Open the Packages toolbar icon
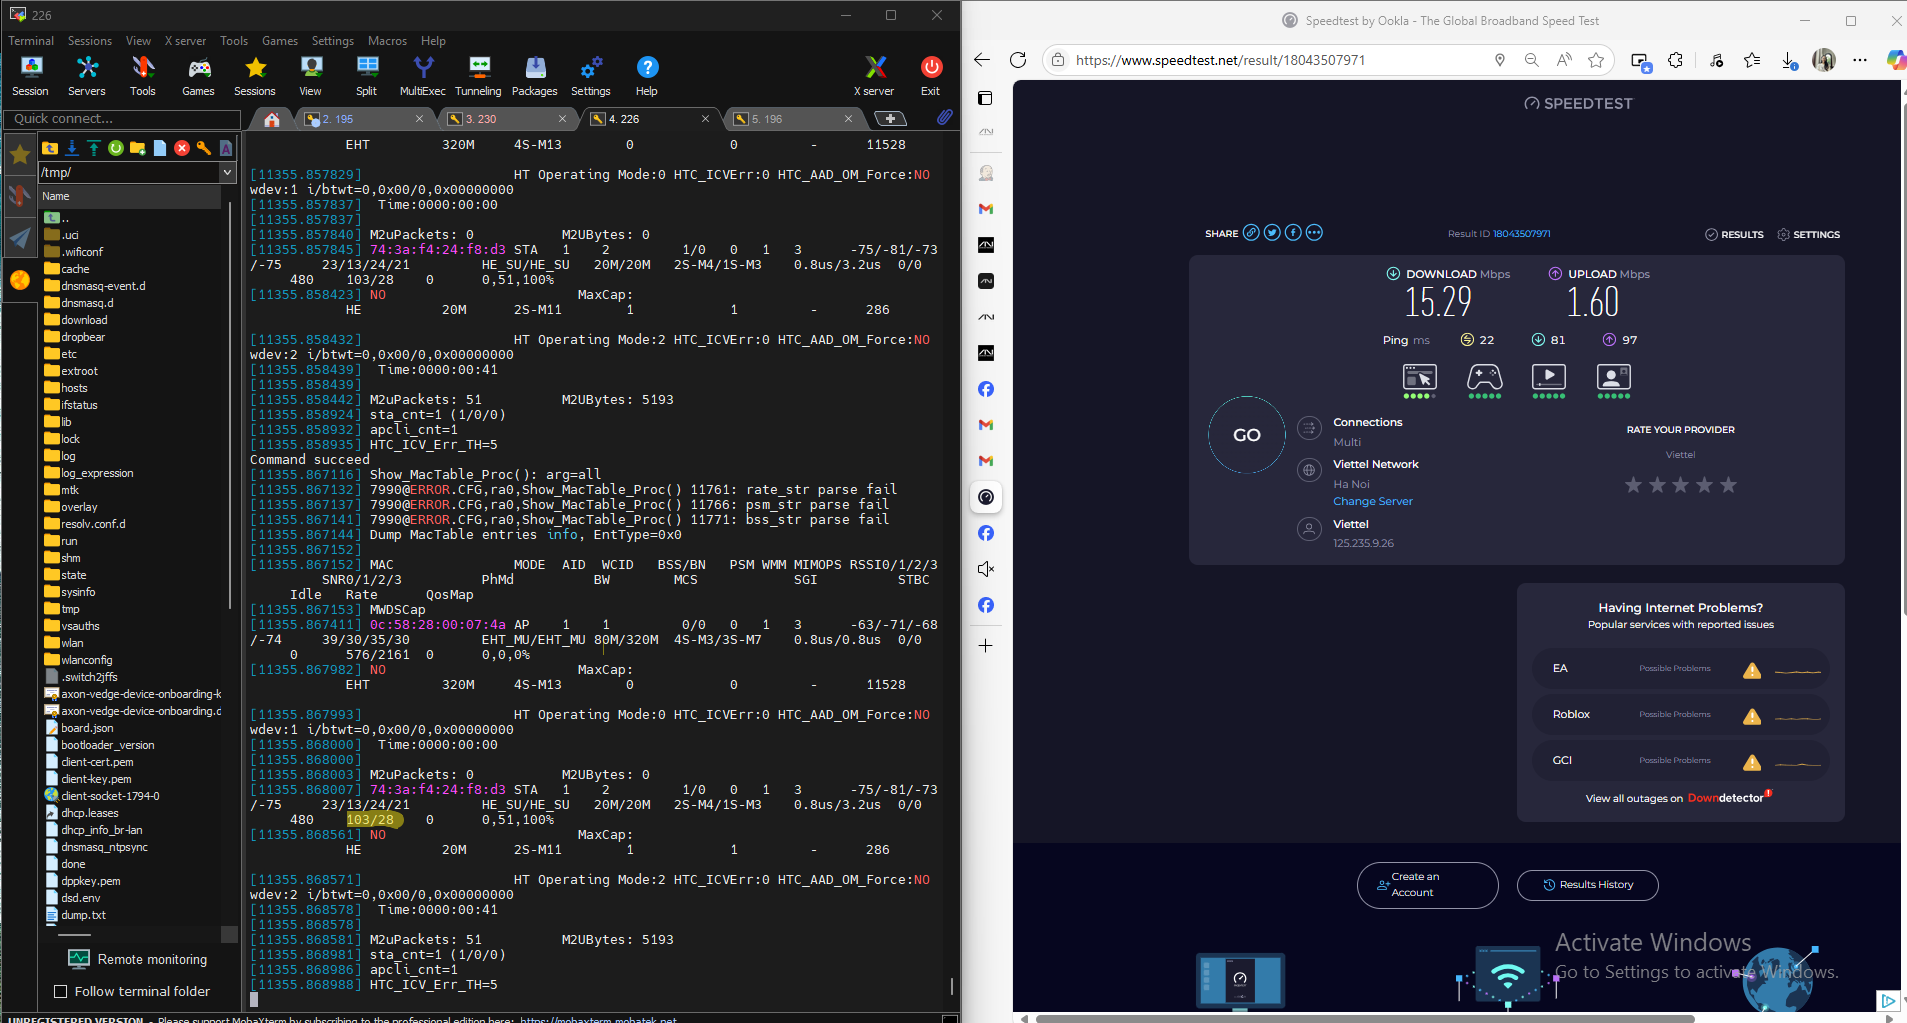This screenshot has width=1907, height=1023. click(x=535, y=76)
